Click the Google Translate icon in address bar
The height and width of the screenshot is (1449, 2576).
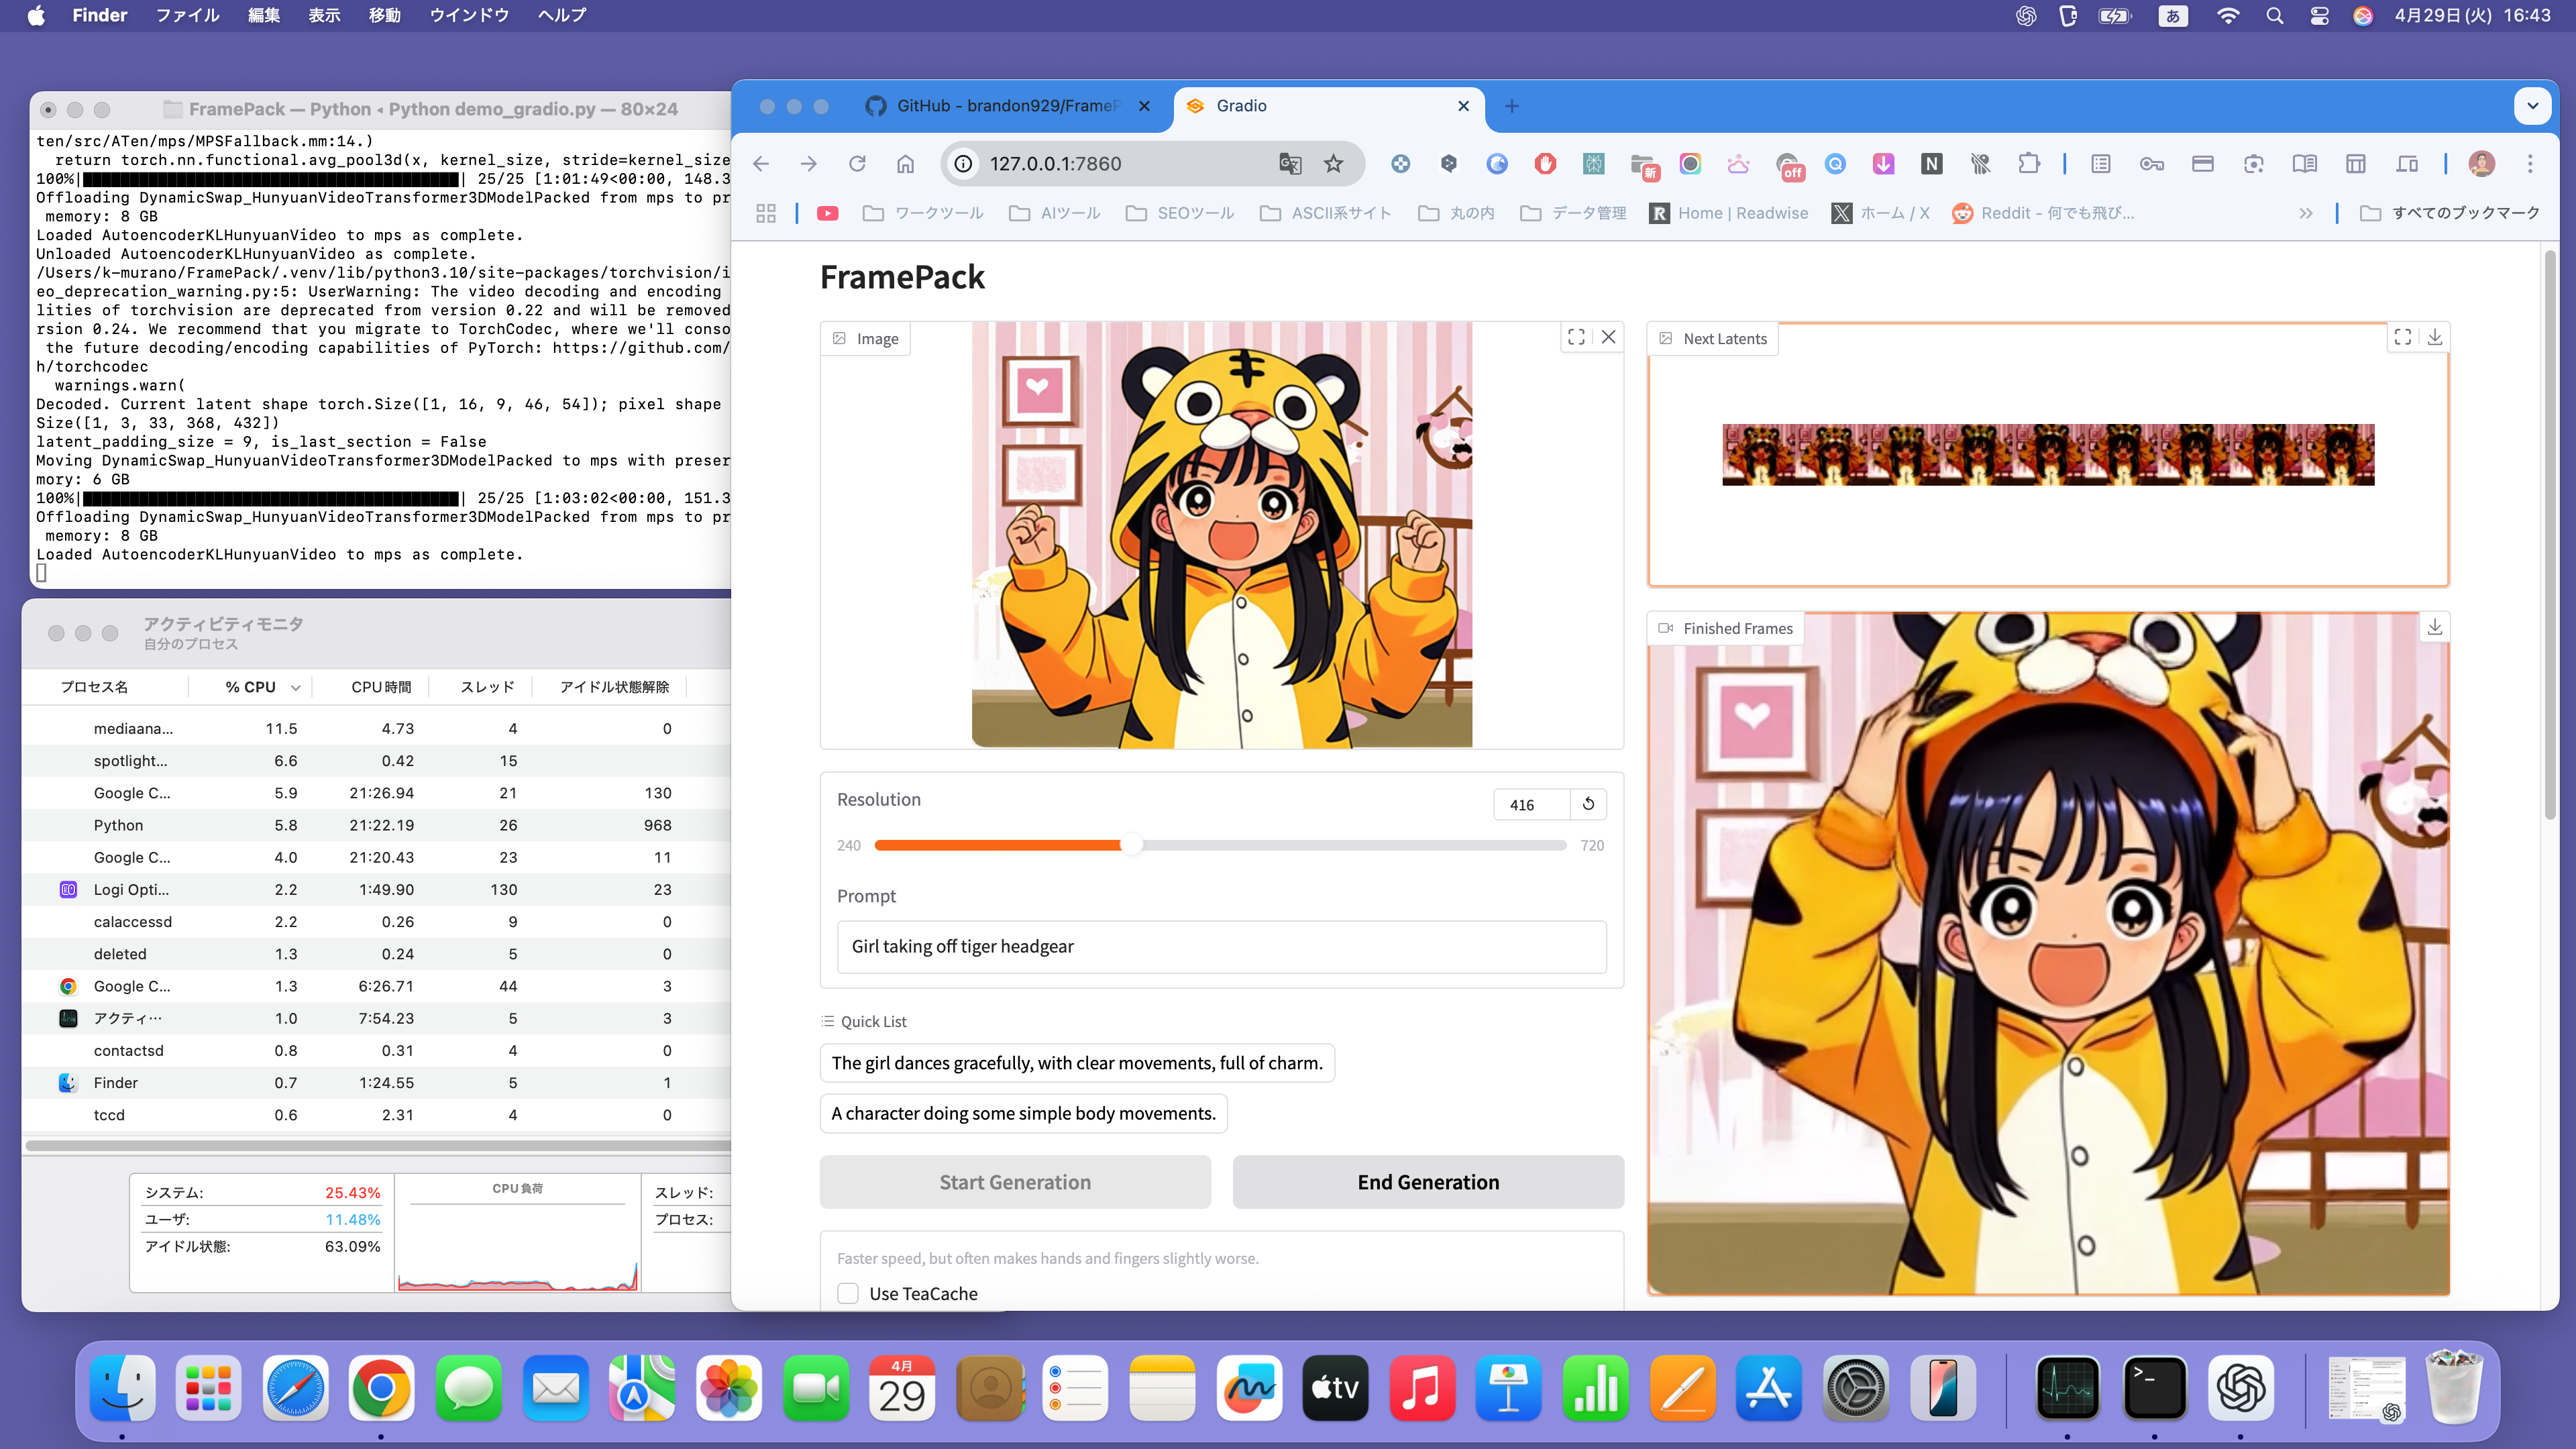1289,164
